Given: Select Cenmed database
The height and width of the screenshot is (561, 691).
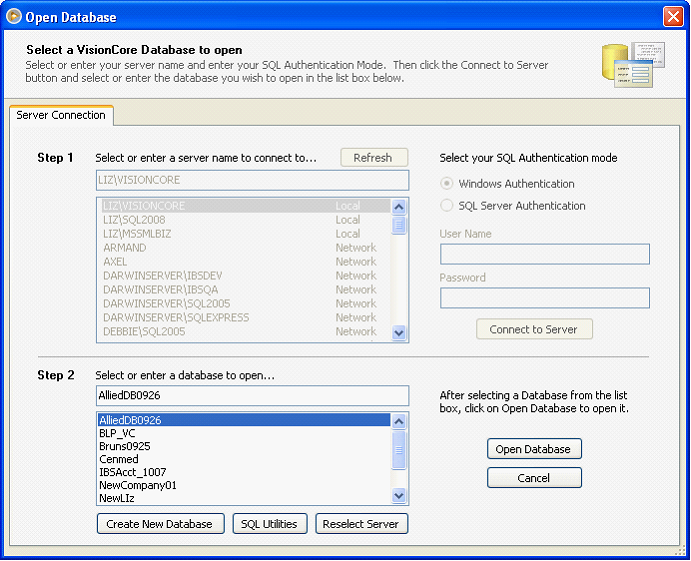Looking at the screenshot, I should pyautogui.click(x=244, y=459).
